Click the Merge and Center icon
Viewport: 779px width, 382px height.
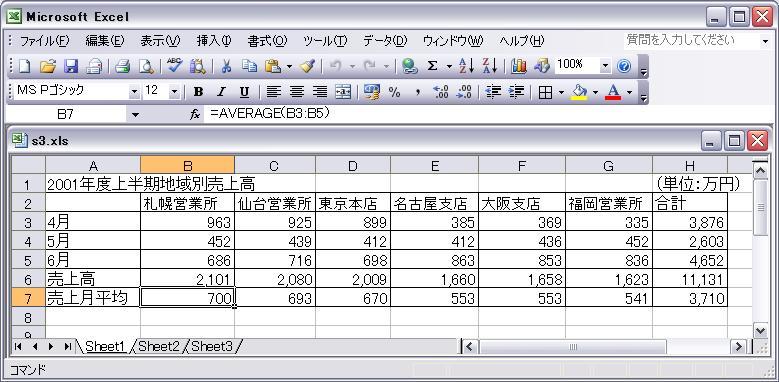pos(343,92)
